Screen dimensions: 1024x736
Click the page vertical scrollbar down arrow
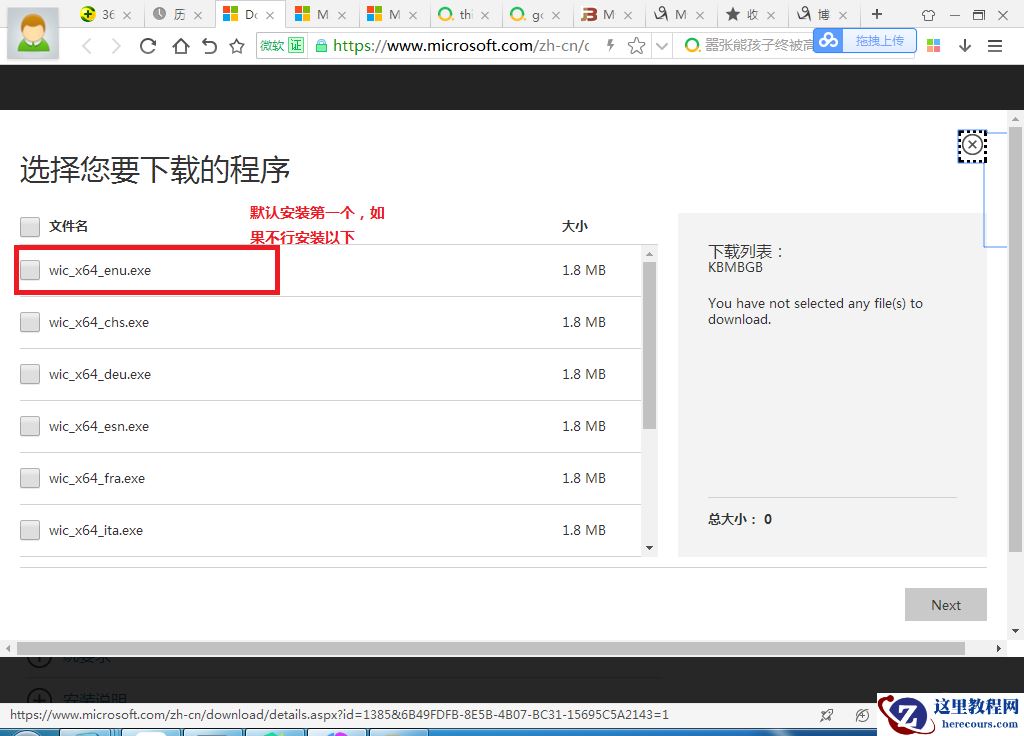pos(1015,631)
